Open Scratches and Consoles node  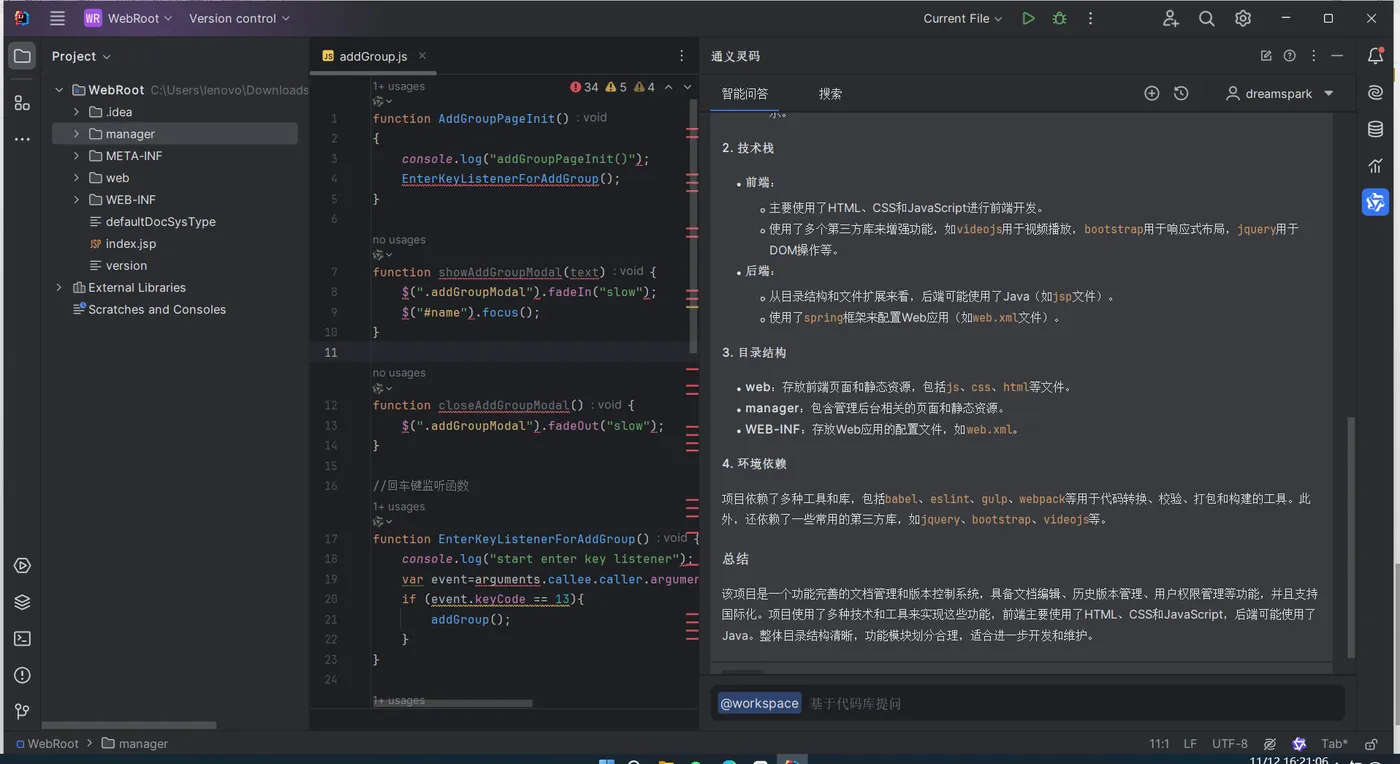point(149,309)
